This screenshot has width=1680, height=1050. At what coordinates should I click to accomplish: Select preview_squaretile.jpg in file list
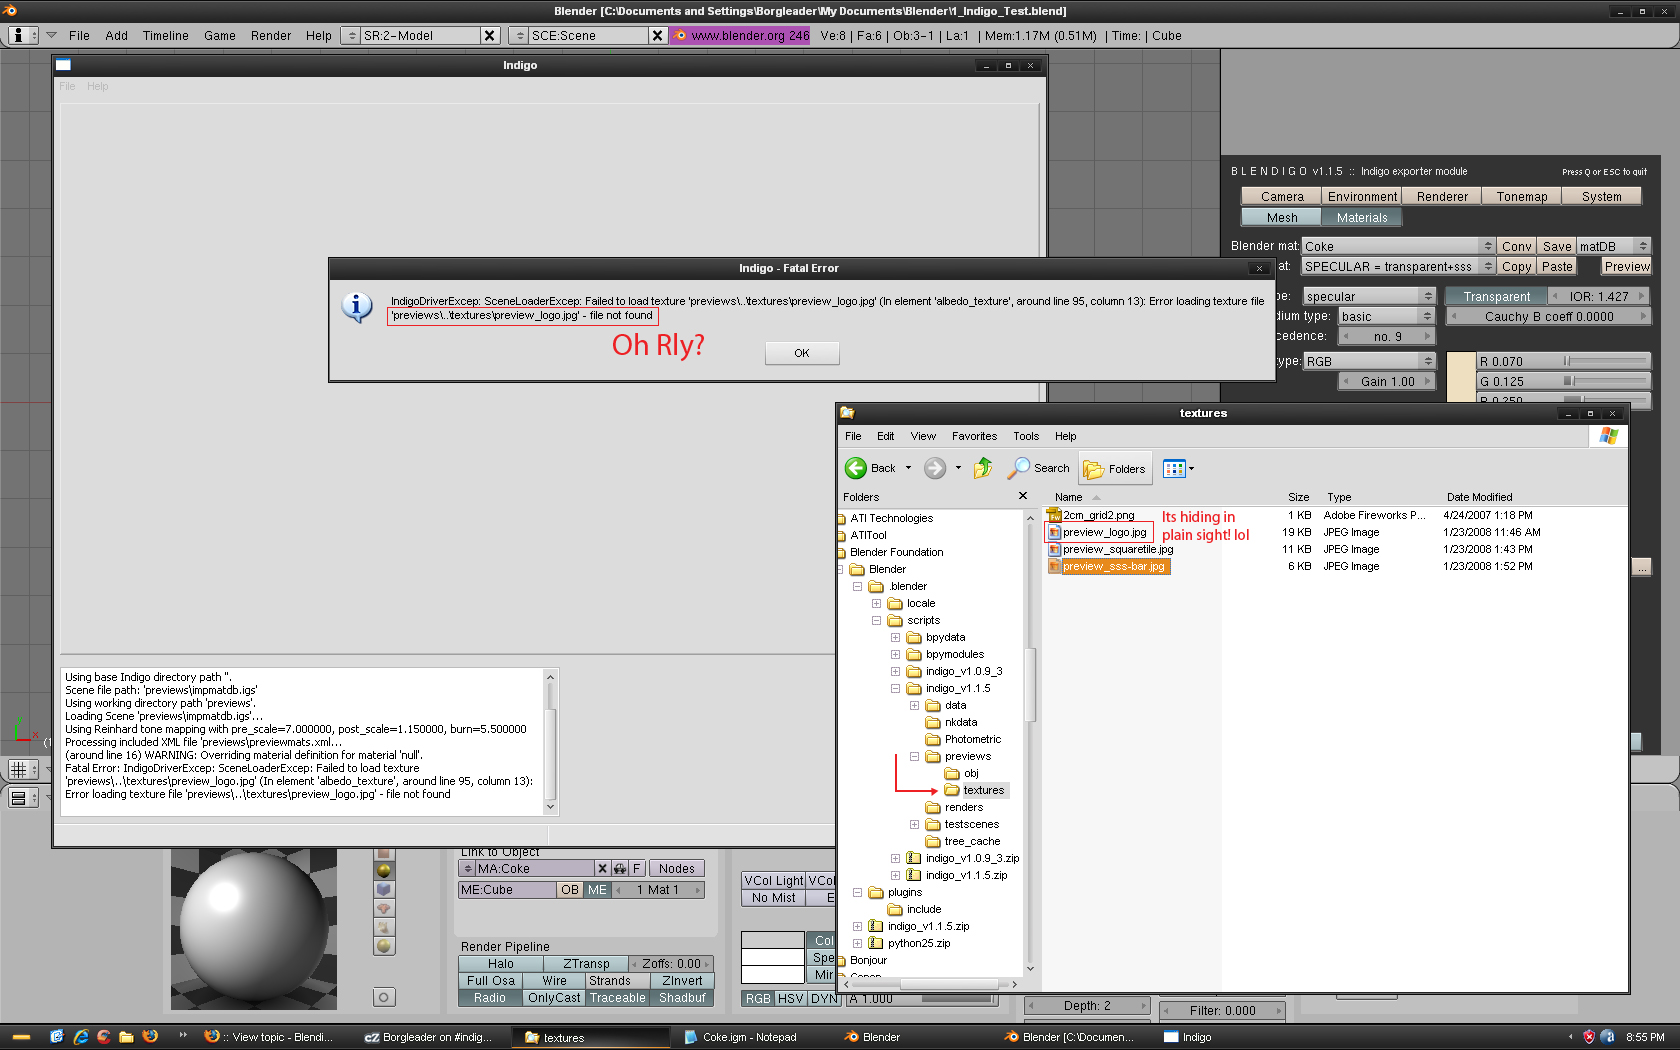(x=1118, y=549)
